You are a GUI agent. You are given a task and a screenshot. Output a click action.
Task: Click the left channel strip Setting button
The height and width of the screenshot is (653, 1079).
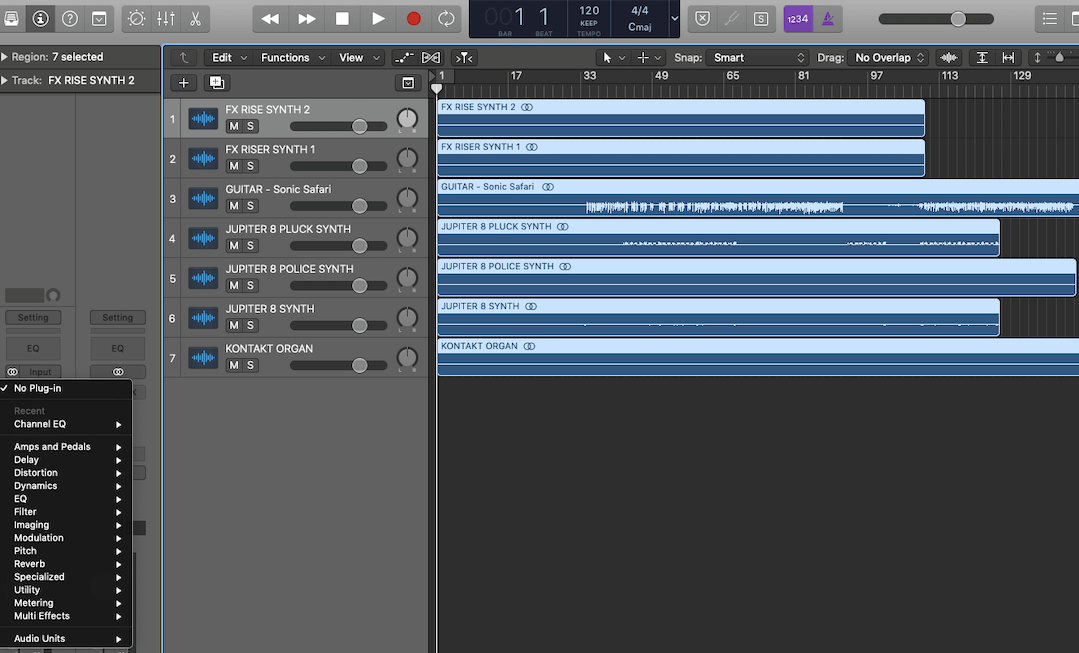coord(33,318)
